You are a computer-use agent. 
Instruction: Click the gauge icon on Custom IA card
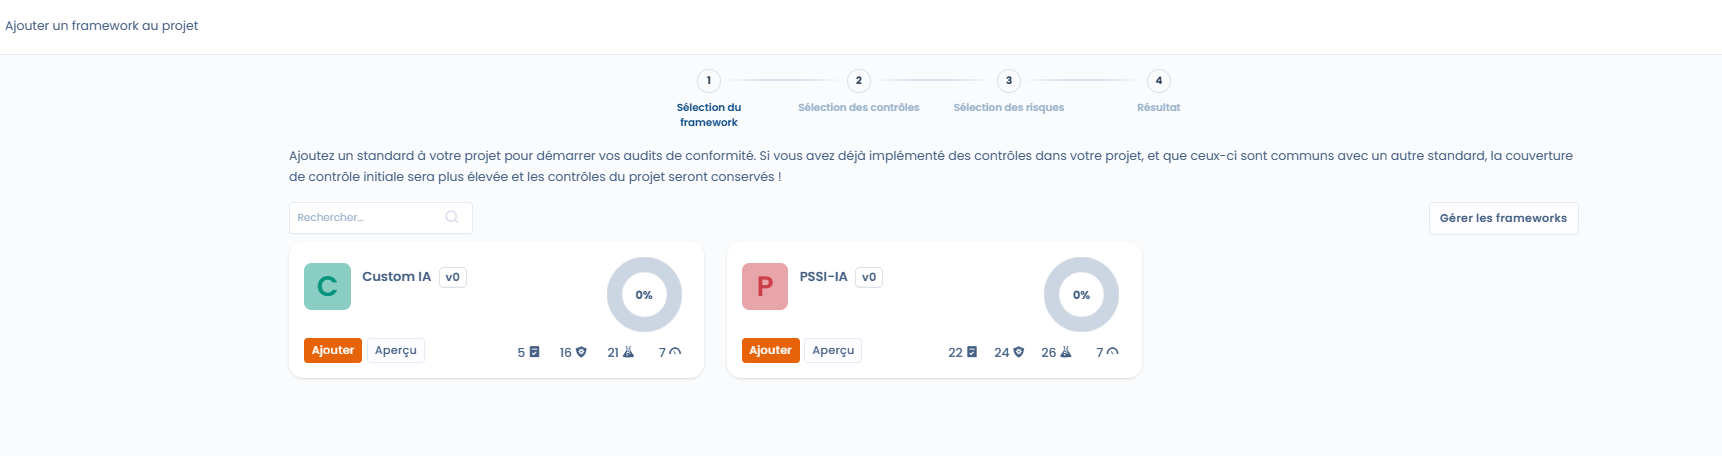tap(675, 352)
